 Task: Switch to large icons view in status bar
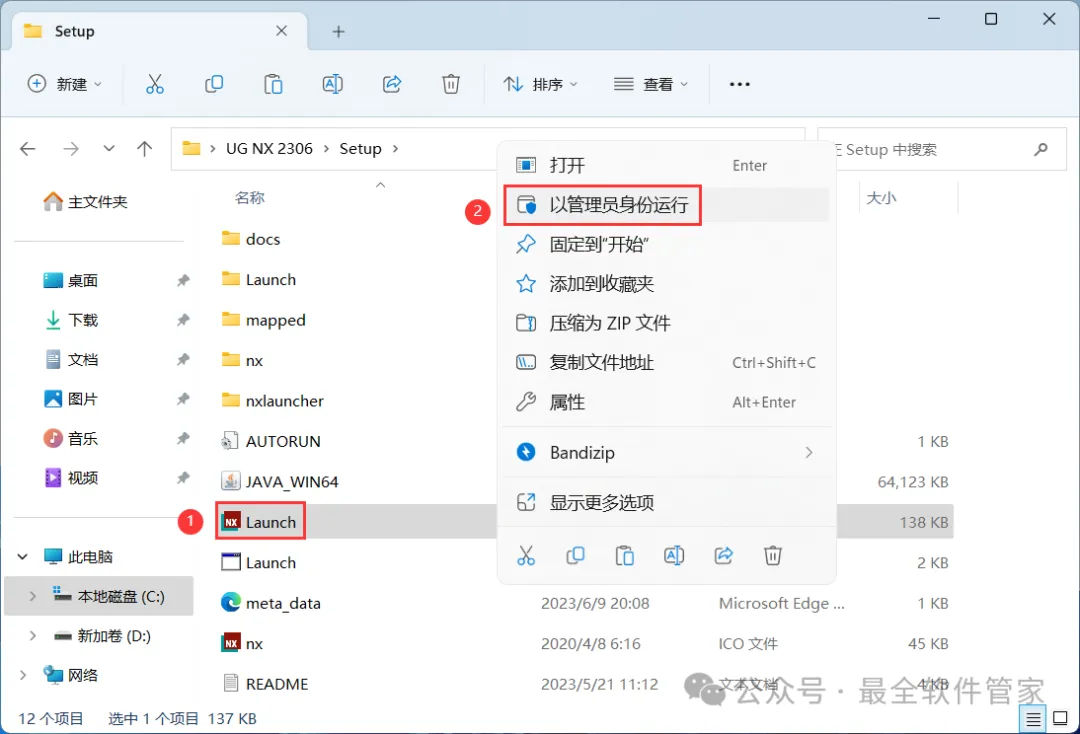pyautogui.click(x=1061, y=720)
